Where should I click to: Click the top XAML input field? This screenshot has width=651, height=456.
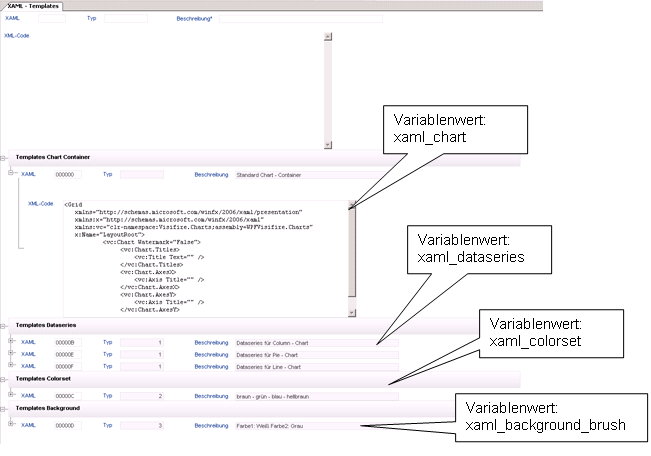point(52,18)
